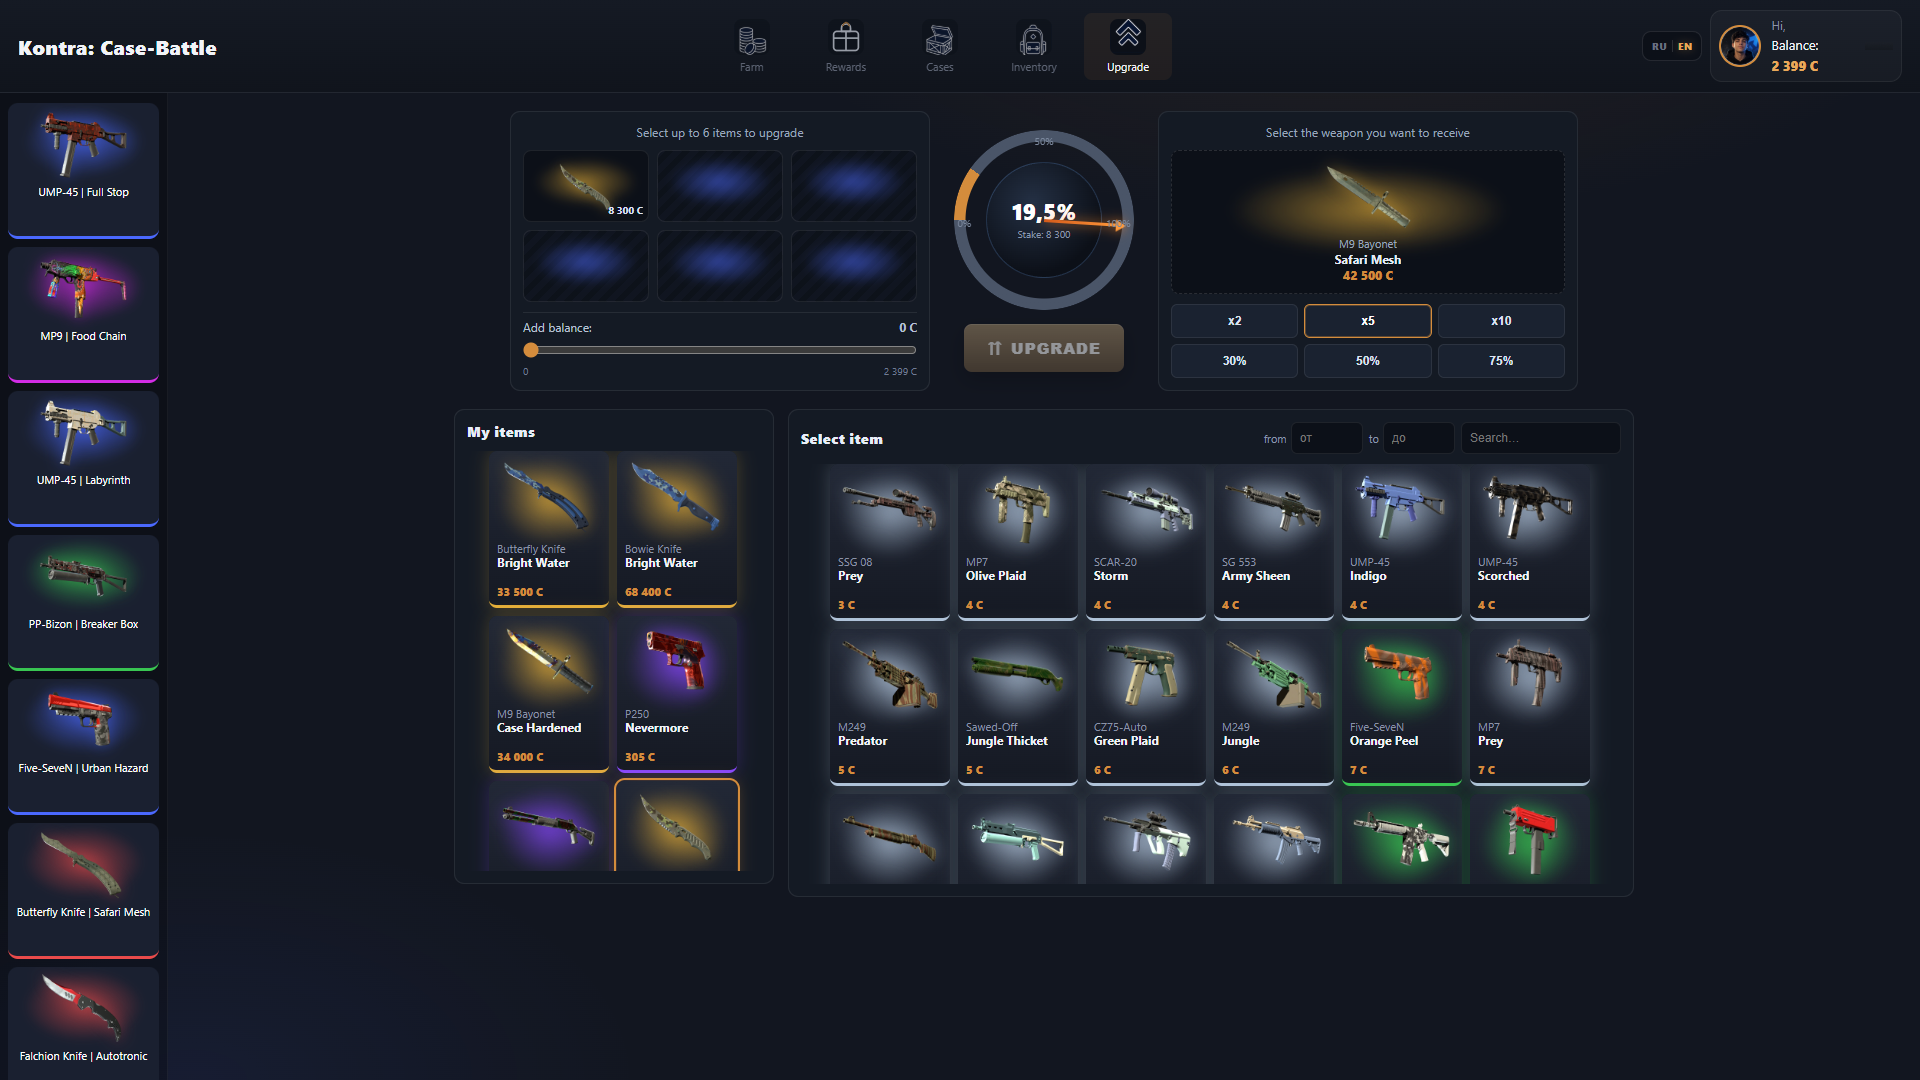Switch language to EN
The height and width of the screenshot is (1080, 1920).
pyautogui.click(x=1685, y=47)
